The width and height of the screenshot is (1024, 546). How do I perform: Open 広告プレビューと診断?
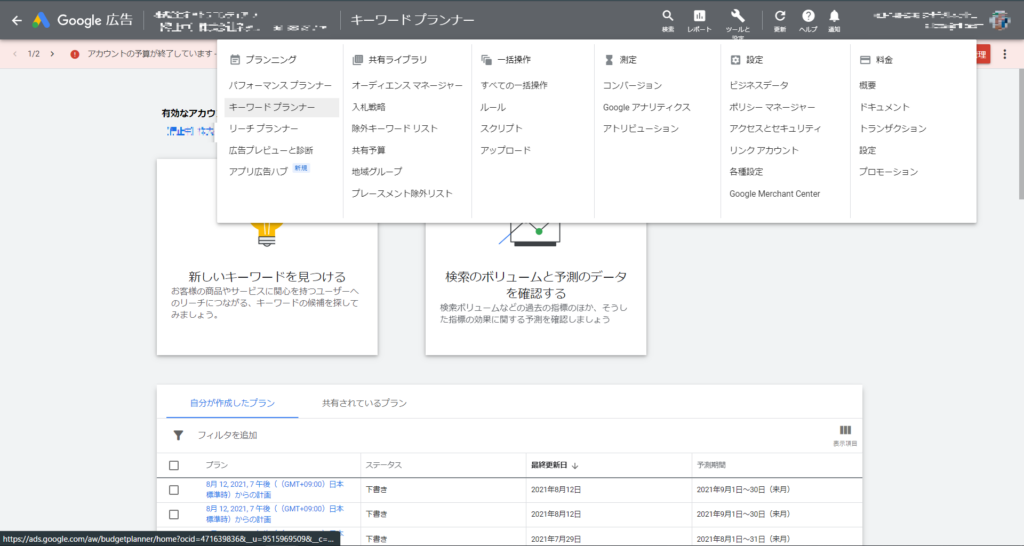tap(271, 150)
